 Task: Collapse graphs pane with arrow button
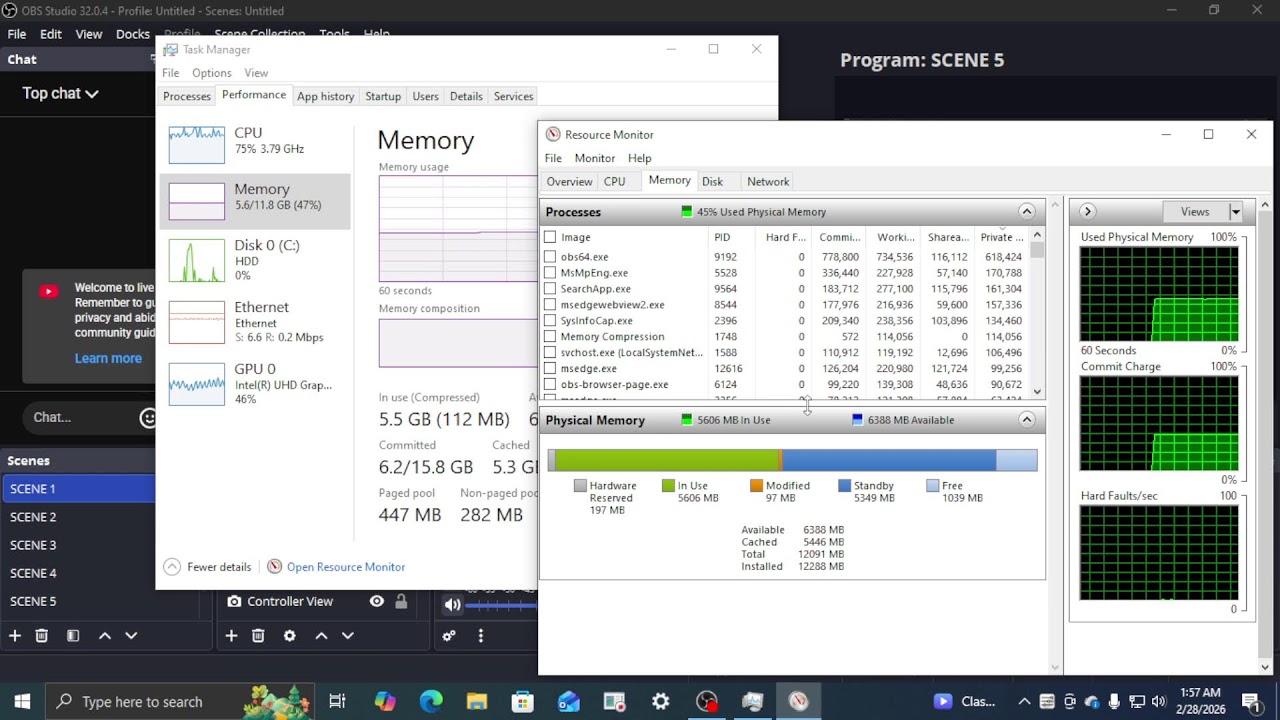[x=1087, y=212]
